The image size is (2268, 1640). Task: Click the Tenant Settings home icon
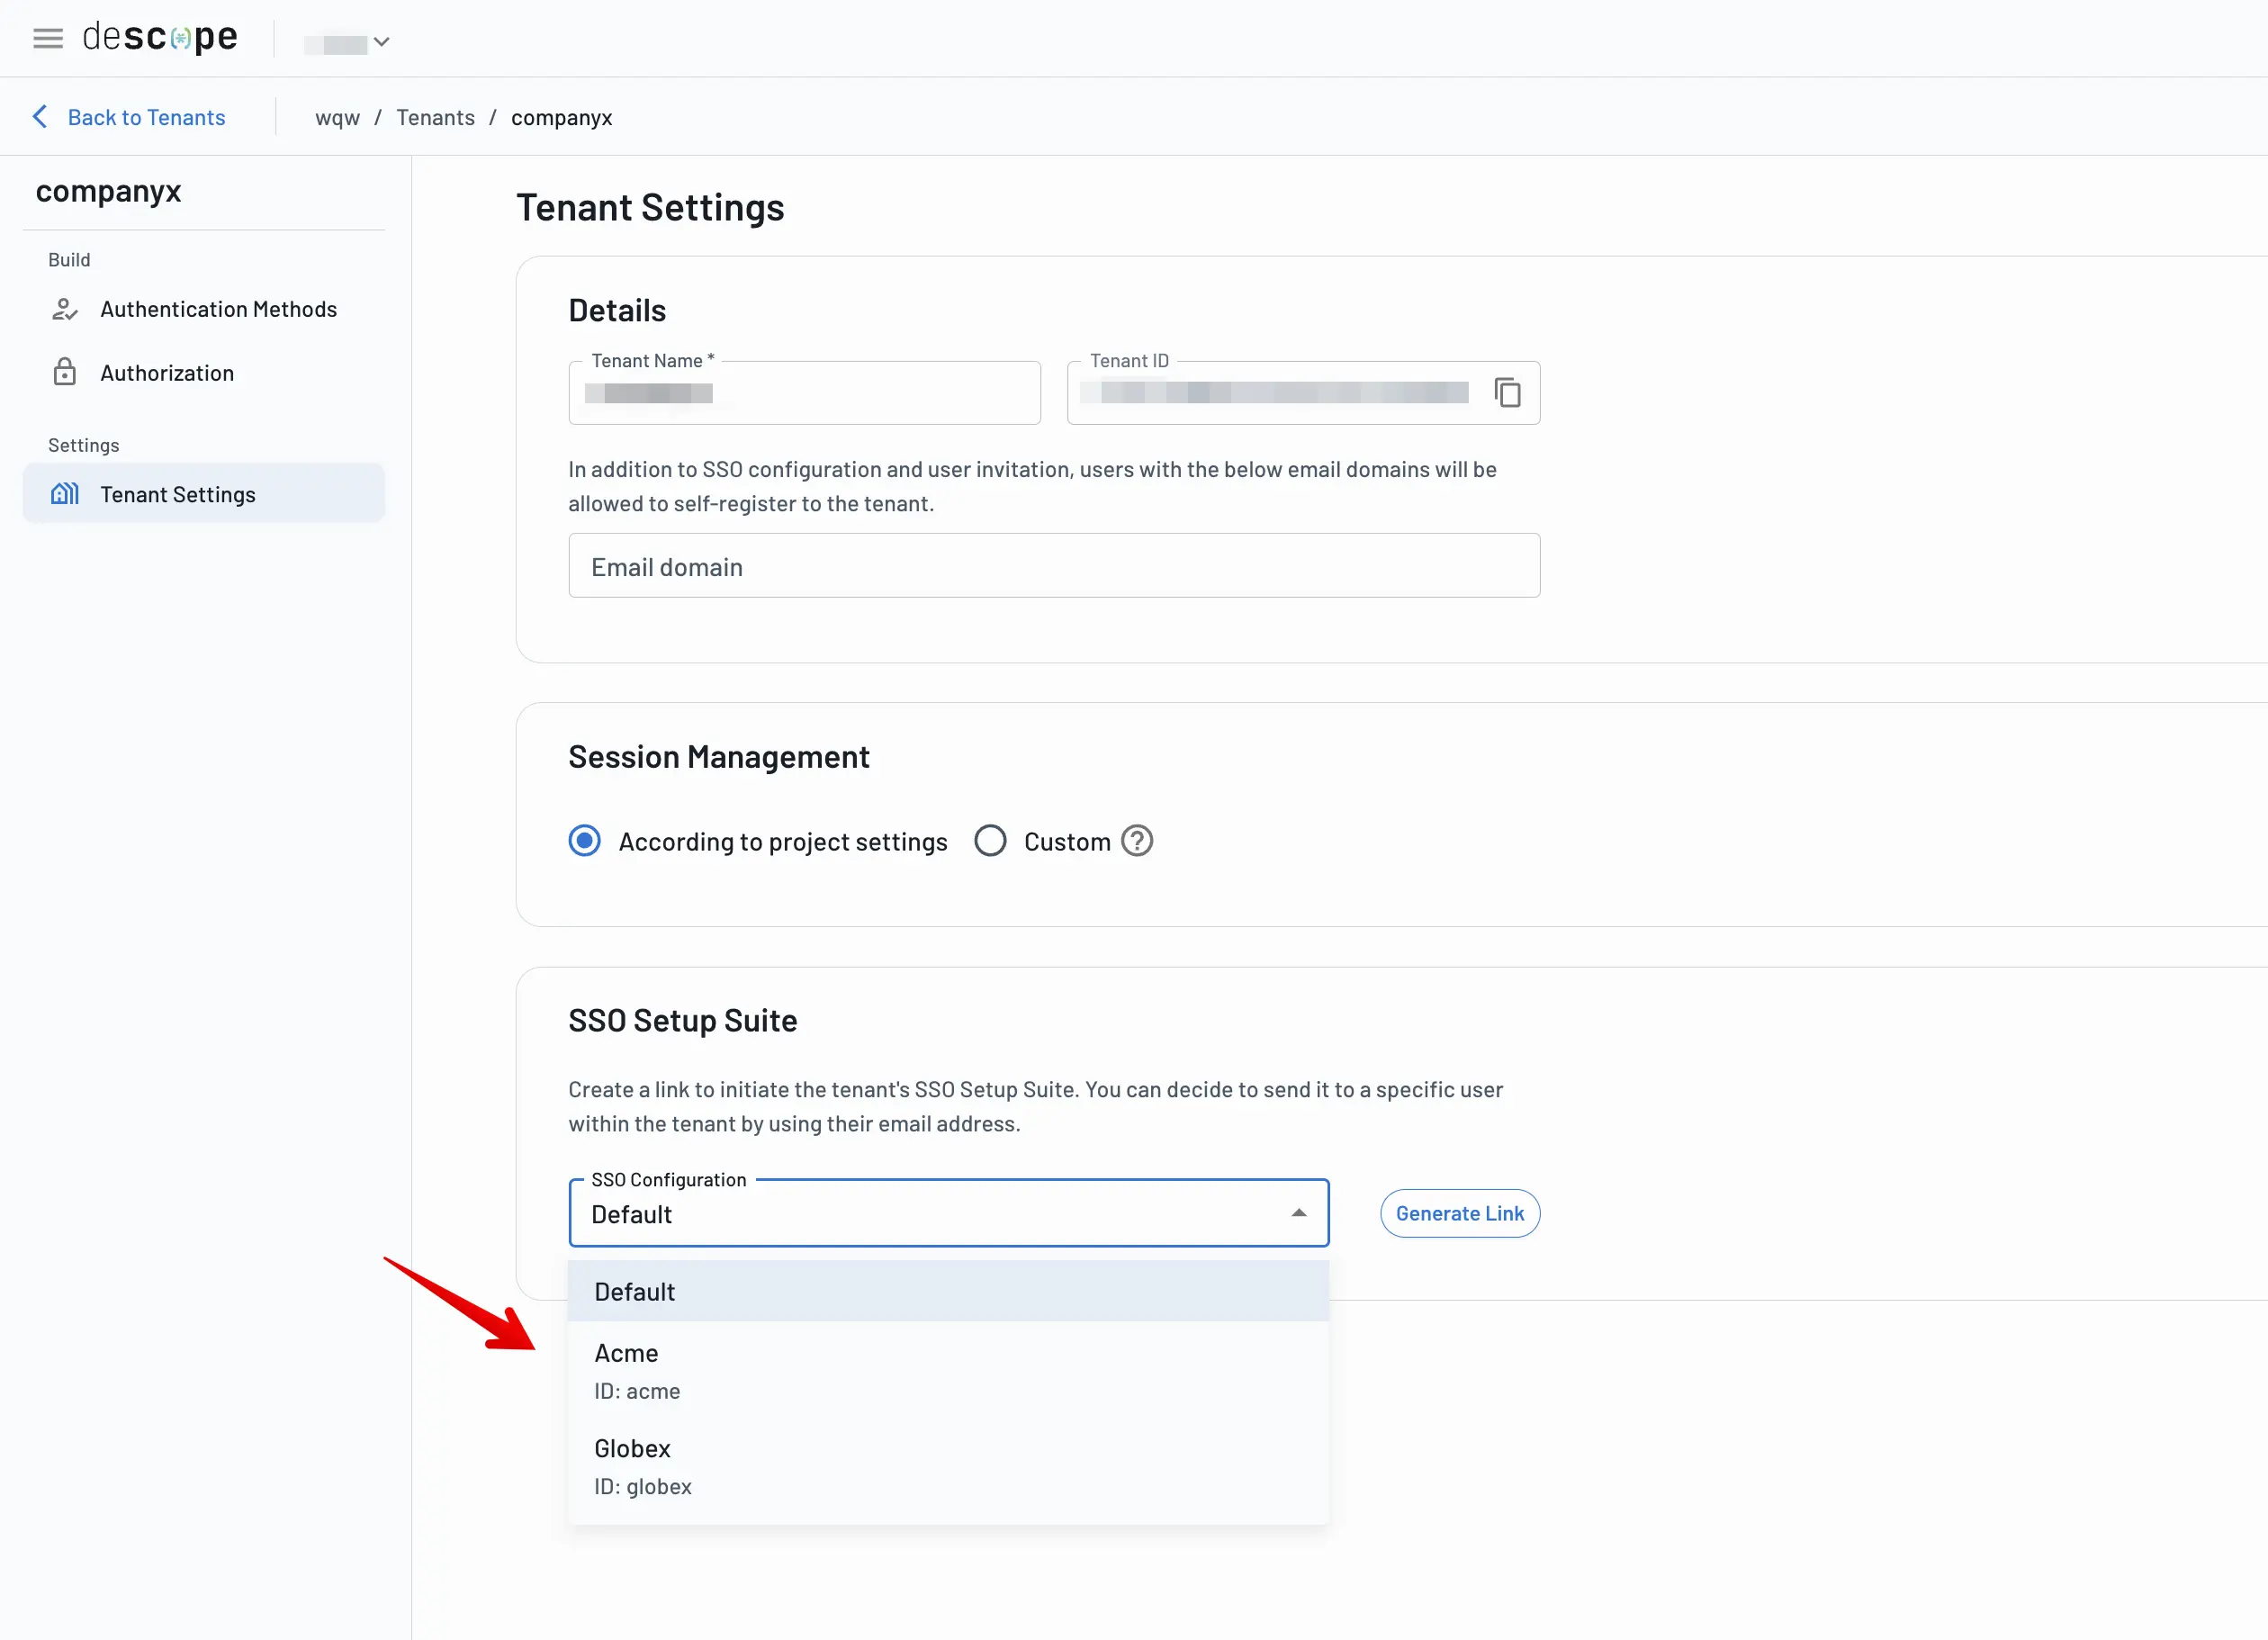point(64,493)
